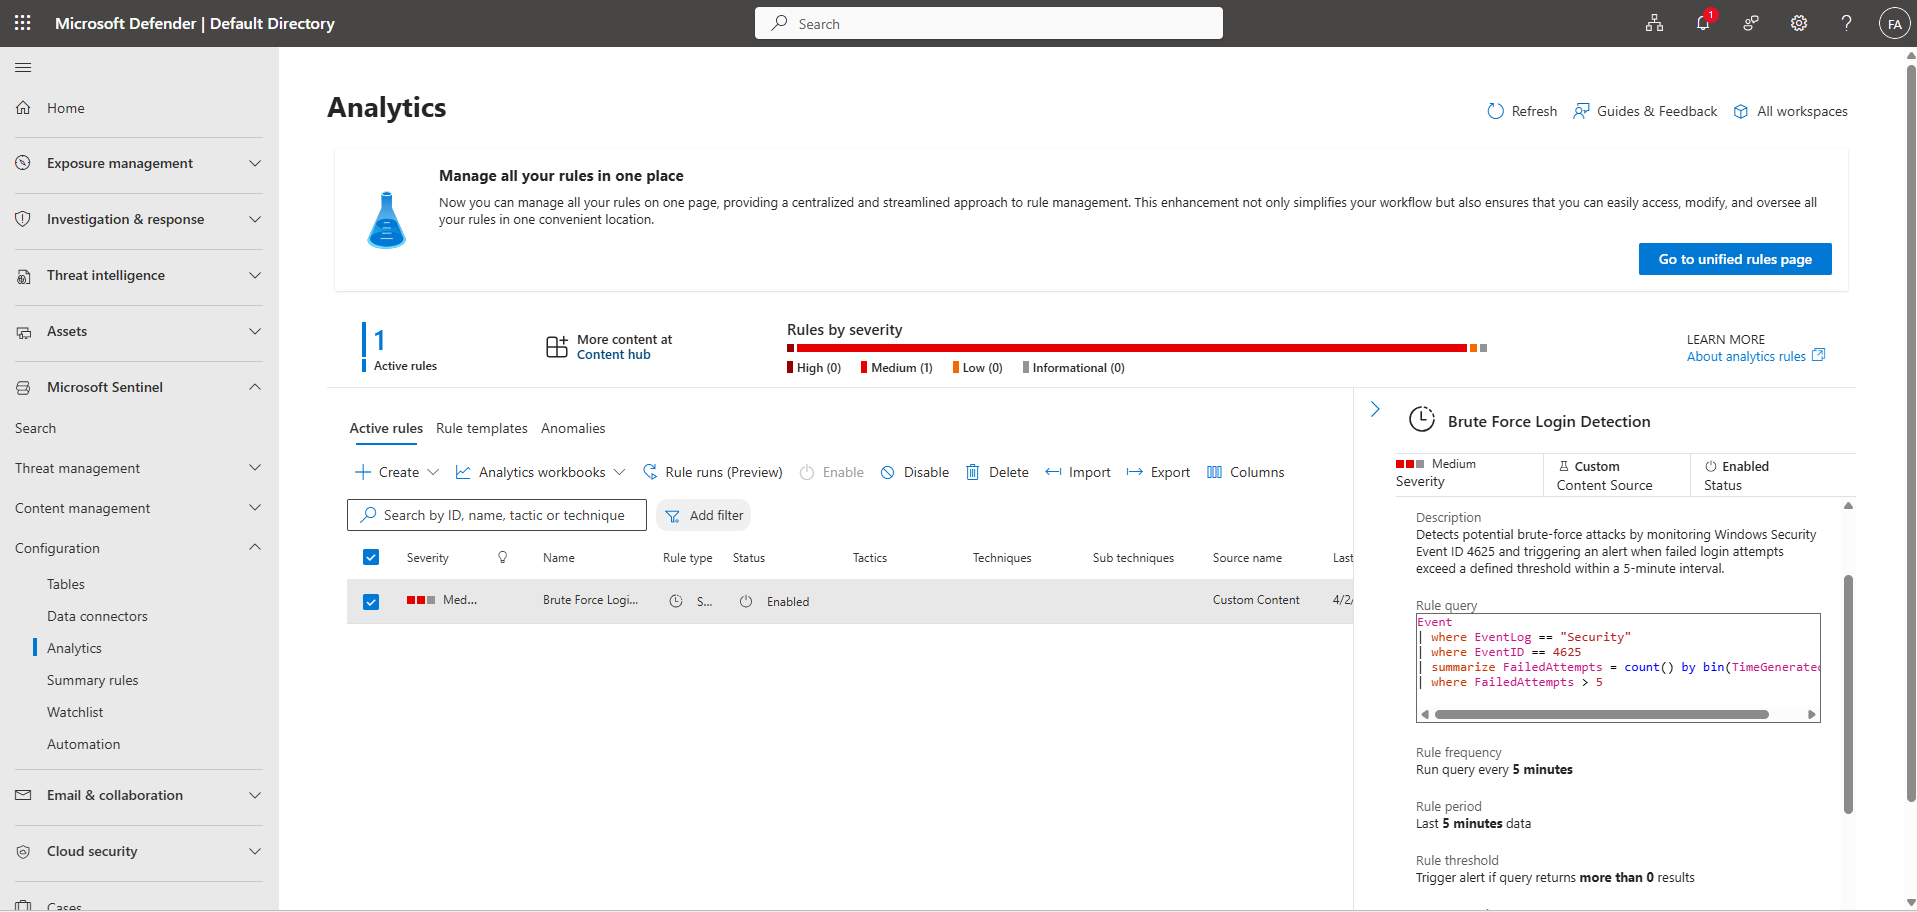
Task: Click Go to unified rules page
Action: pos(1735,259)
